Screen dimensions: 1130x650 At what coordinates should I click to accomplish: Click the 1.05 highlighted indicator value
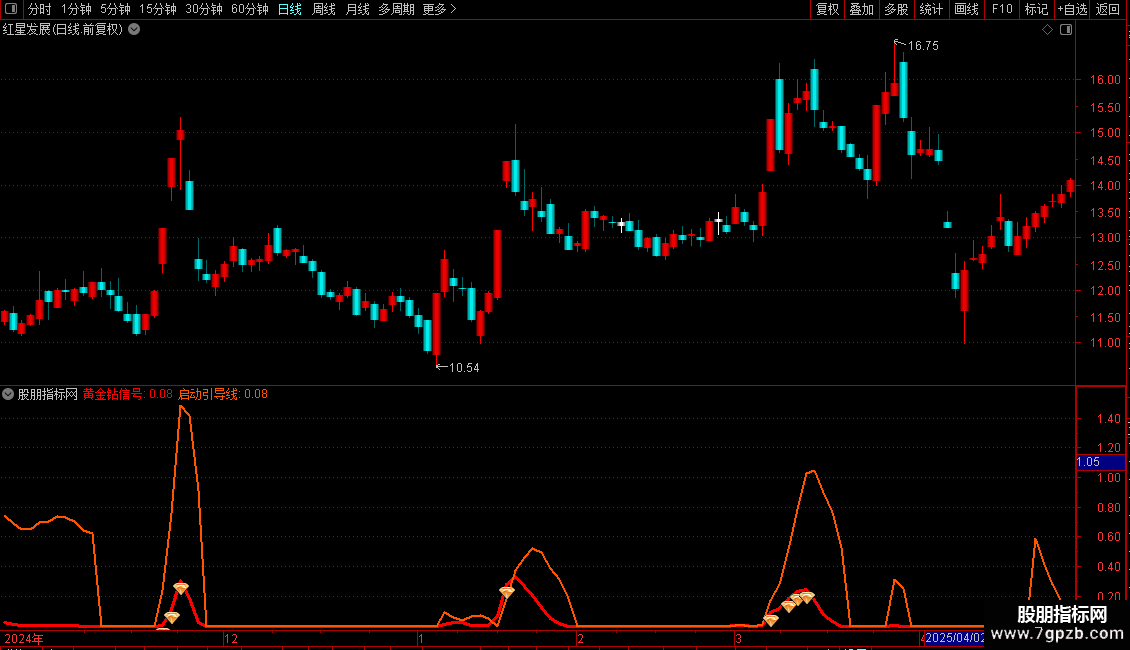click(1100, 462)
